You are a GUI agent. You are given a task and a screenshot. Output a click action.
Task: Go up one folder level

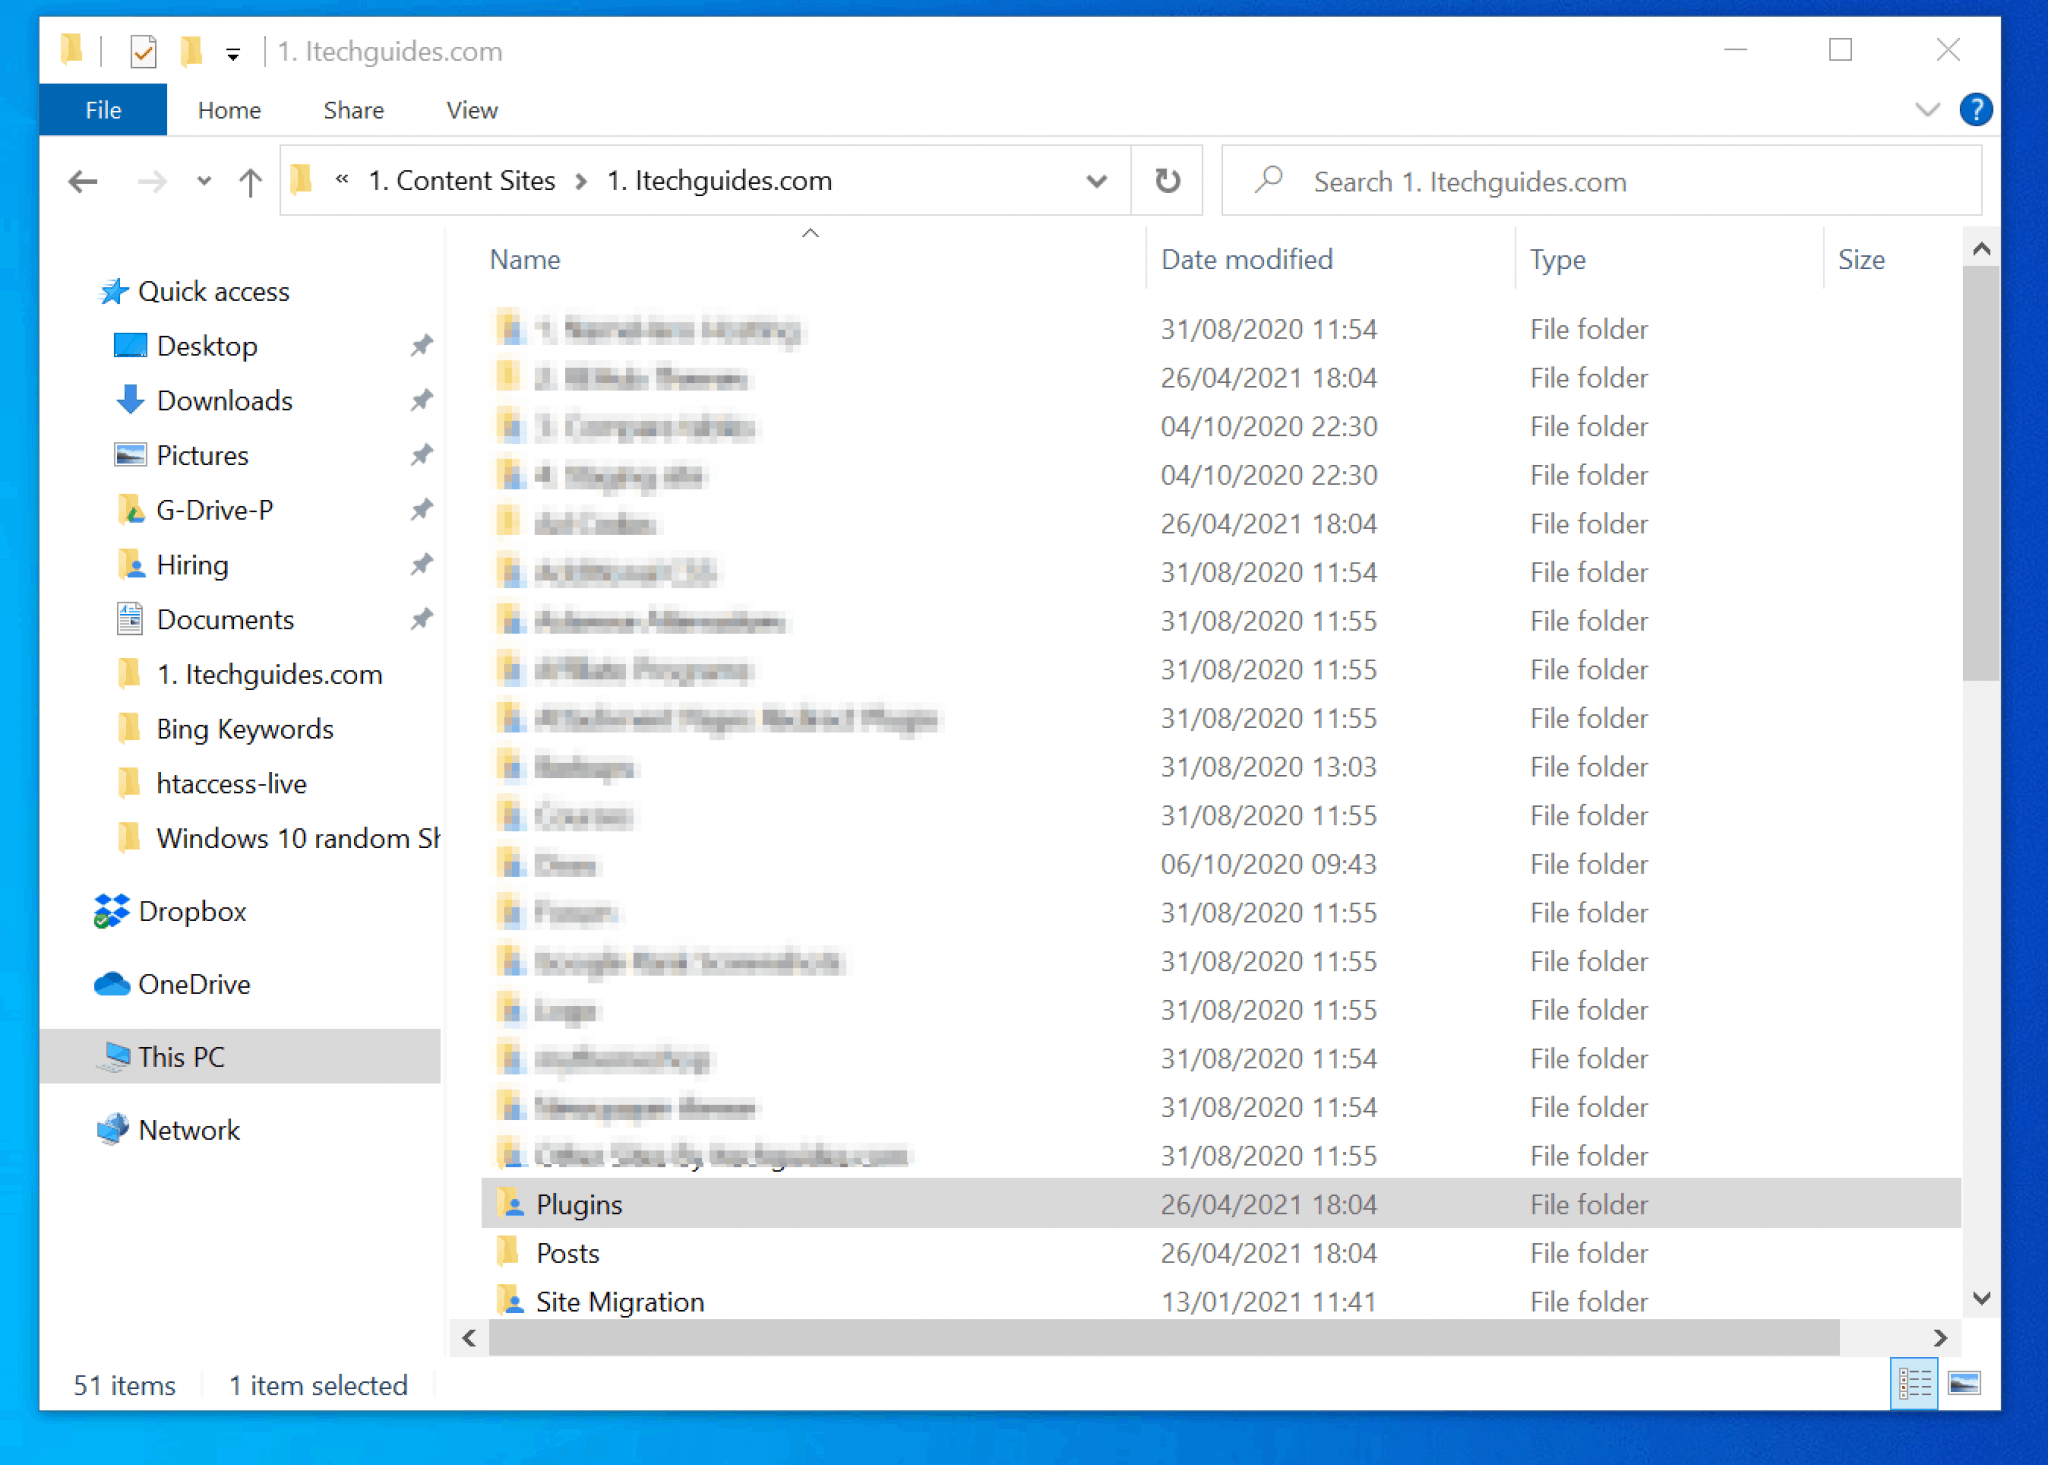tap(250, 181)
